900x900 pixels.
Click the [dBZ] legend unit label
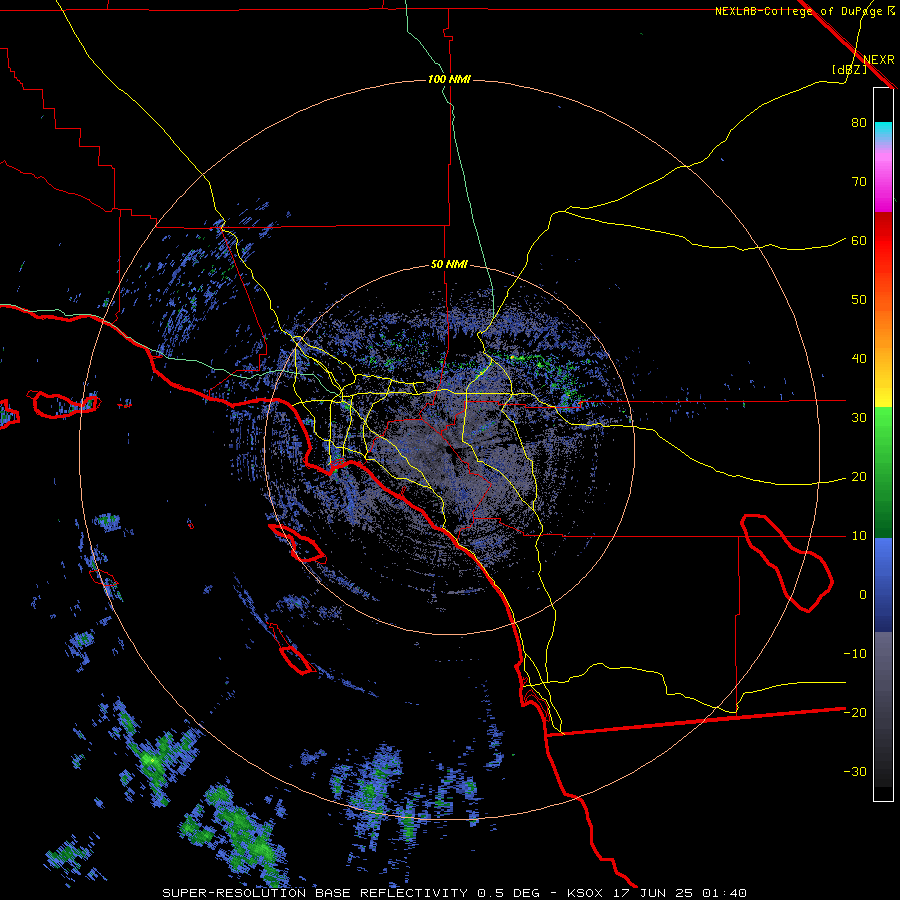tap(849, 69)
